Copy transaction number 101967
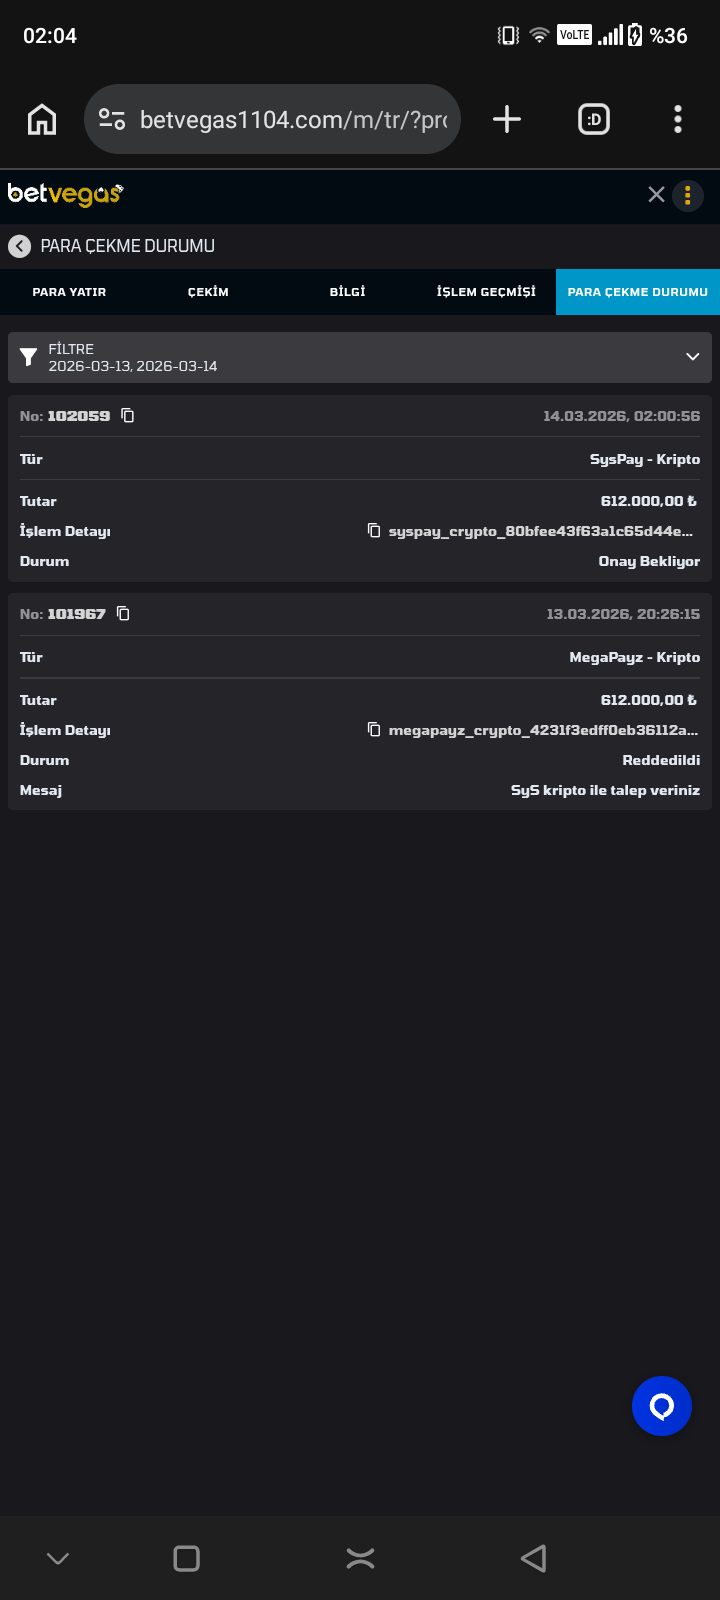This screenshot has width=720, height=1600. pyautogui.click(x=124, y=613)
